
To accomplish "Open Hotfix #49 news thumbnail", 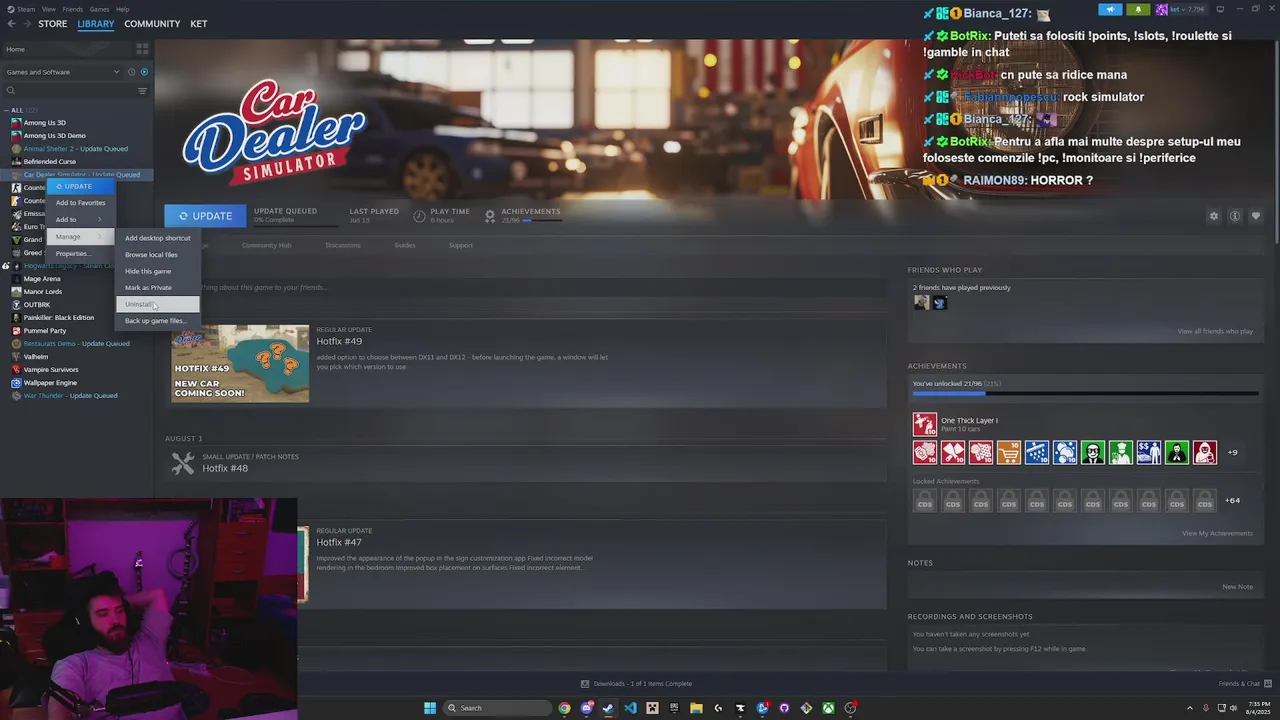I will [x=240, y=363].
